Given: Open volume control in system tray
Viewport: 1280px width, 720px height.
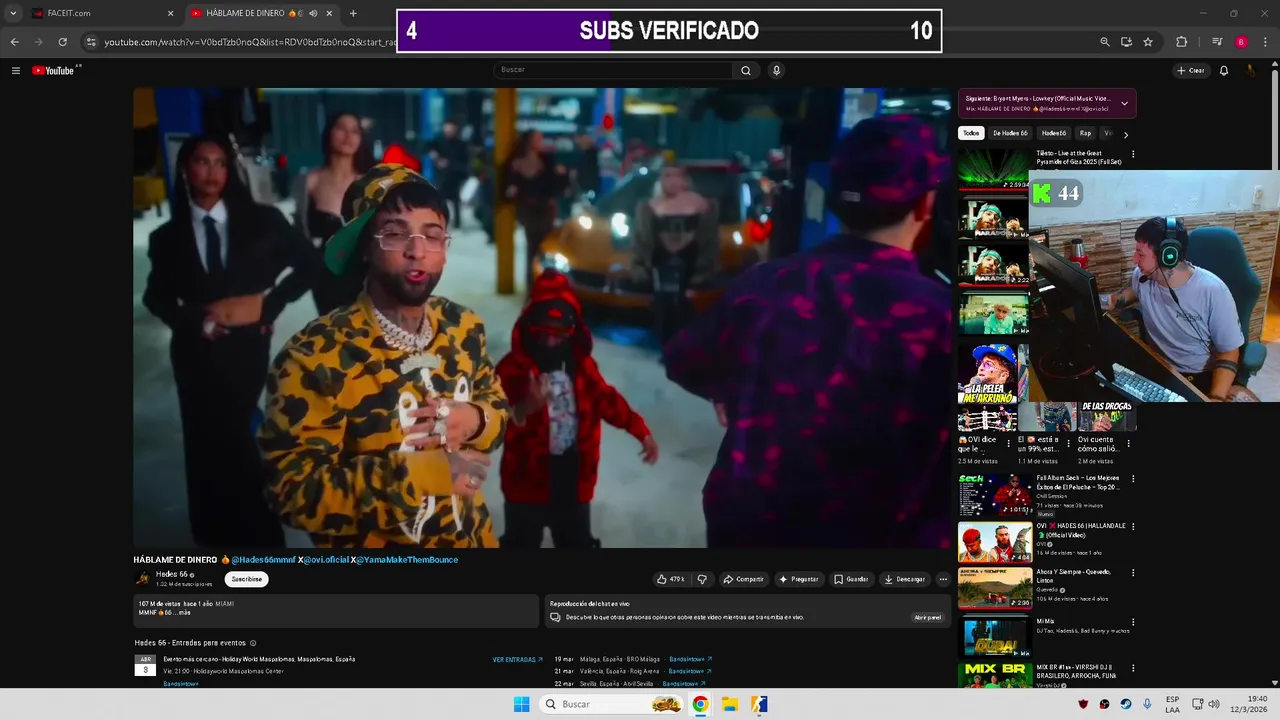Looking at the screenshot, I should tap(1213, 704).
